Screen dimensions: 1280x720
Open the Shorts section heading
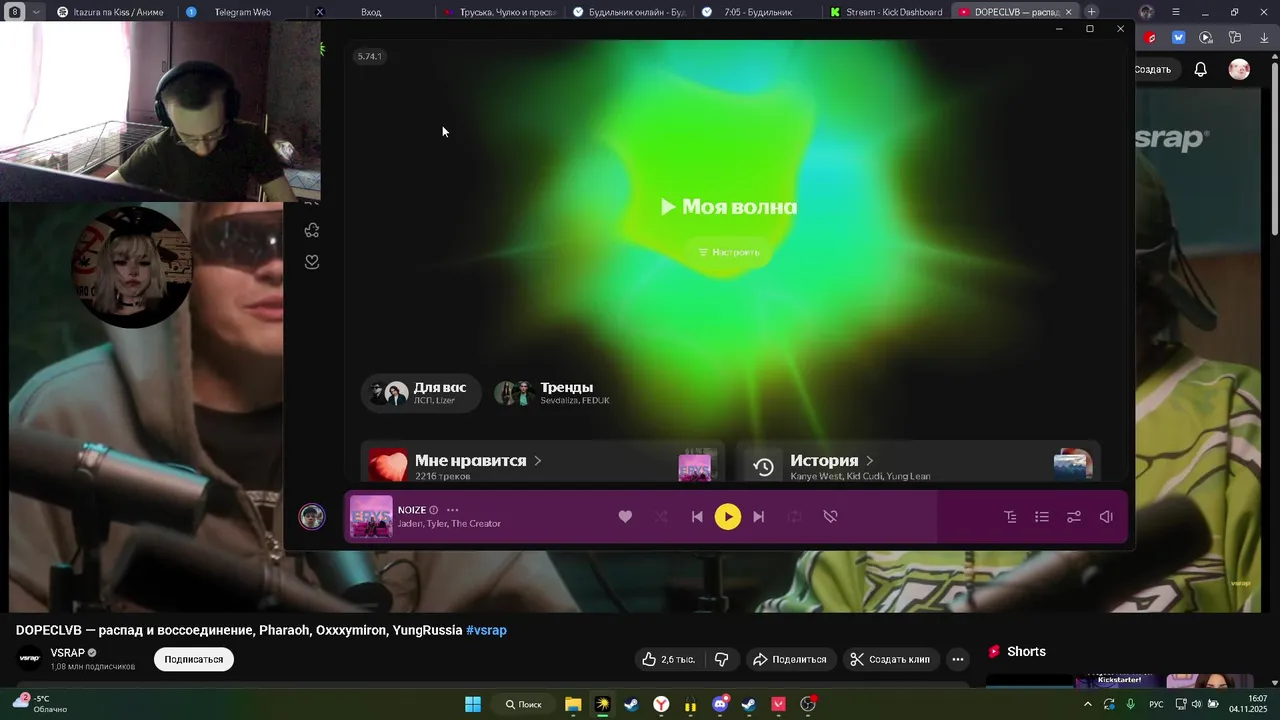coord(1026,651)
